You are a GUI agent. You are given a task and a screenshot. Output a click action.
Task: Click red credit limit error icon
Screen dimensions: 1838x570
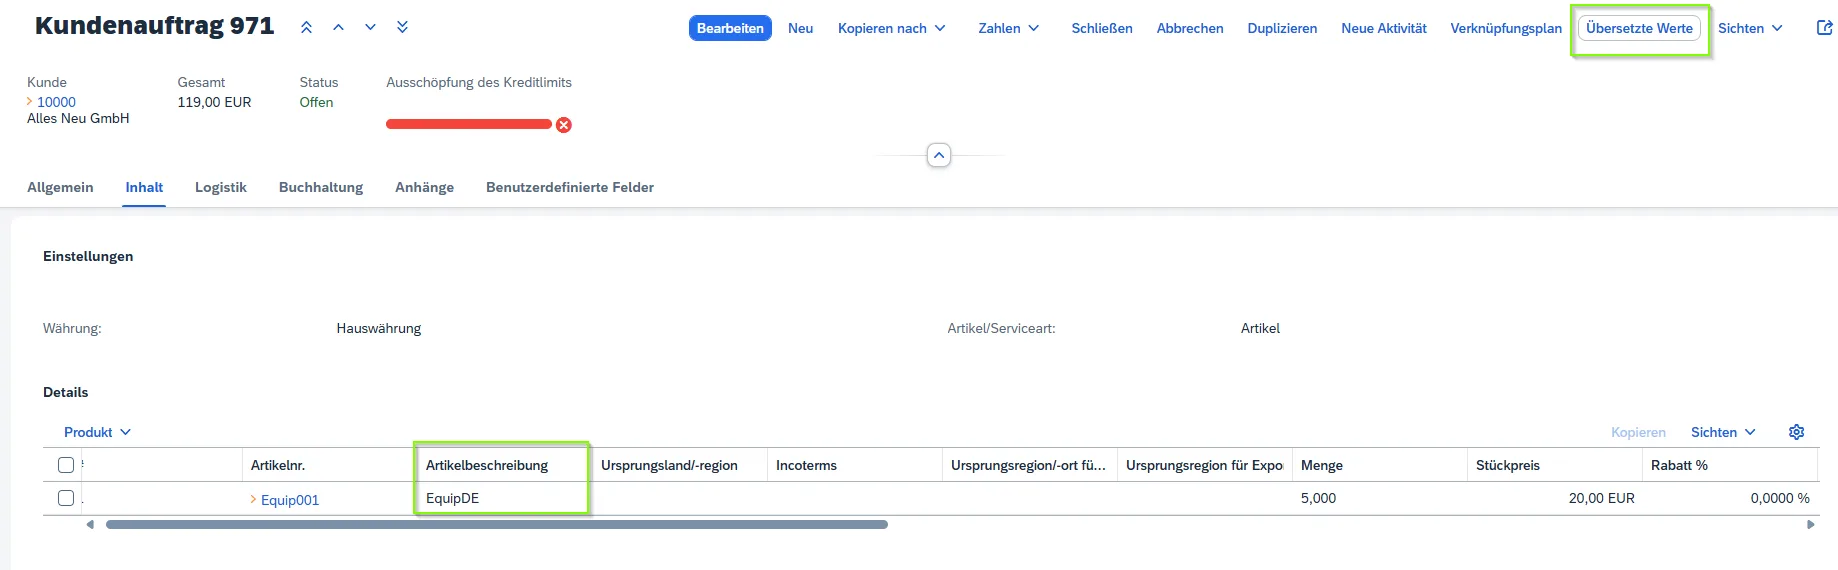point(564,125)
